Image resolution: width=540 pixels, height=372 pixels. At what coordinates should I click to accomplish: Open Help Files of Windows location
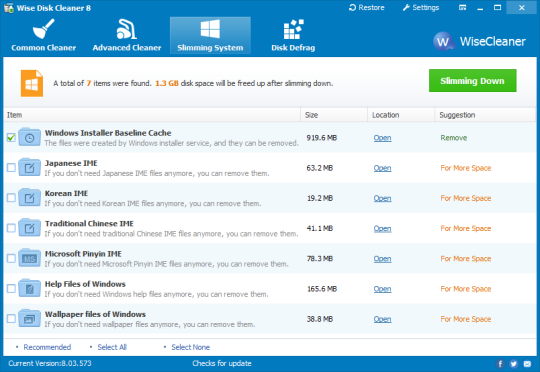(x=382, y=289)
